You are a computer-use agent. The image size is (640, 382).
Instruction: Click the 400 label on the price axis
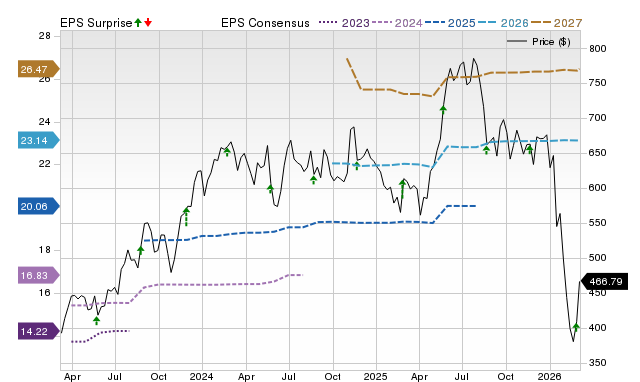coord(598,328)
